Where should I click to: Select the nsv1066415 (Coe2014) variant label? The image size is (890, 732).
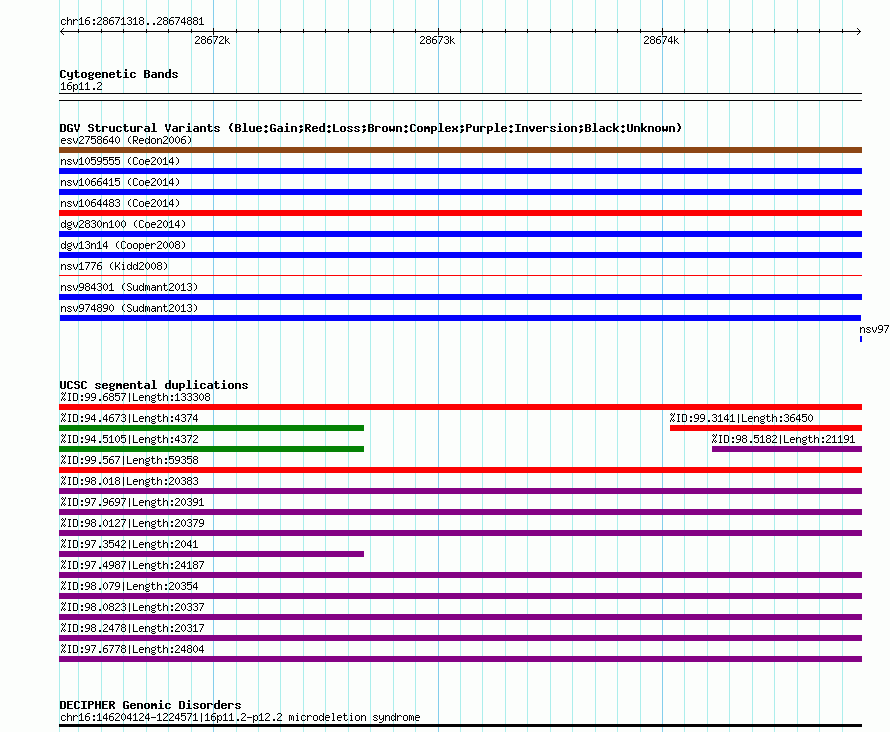pyautogui.click(x=120, y=182)
